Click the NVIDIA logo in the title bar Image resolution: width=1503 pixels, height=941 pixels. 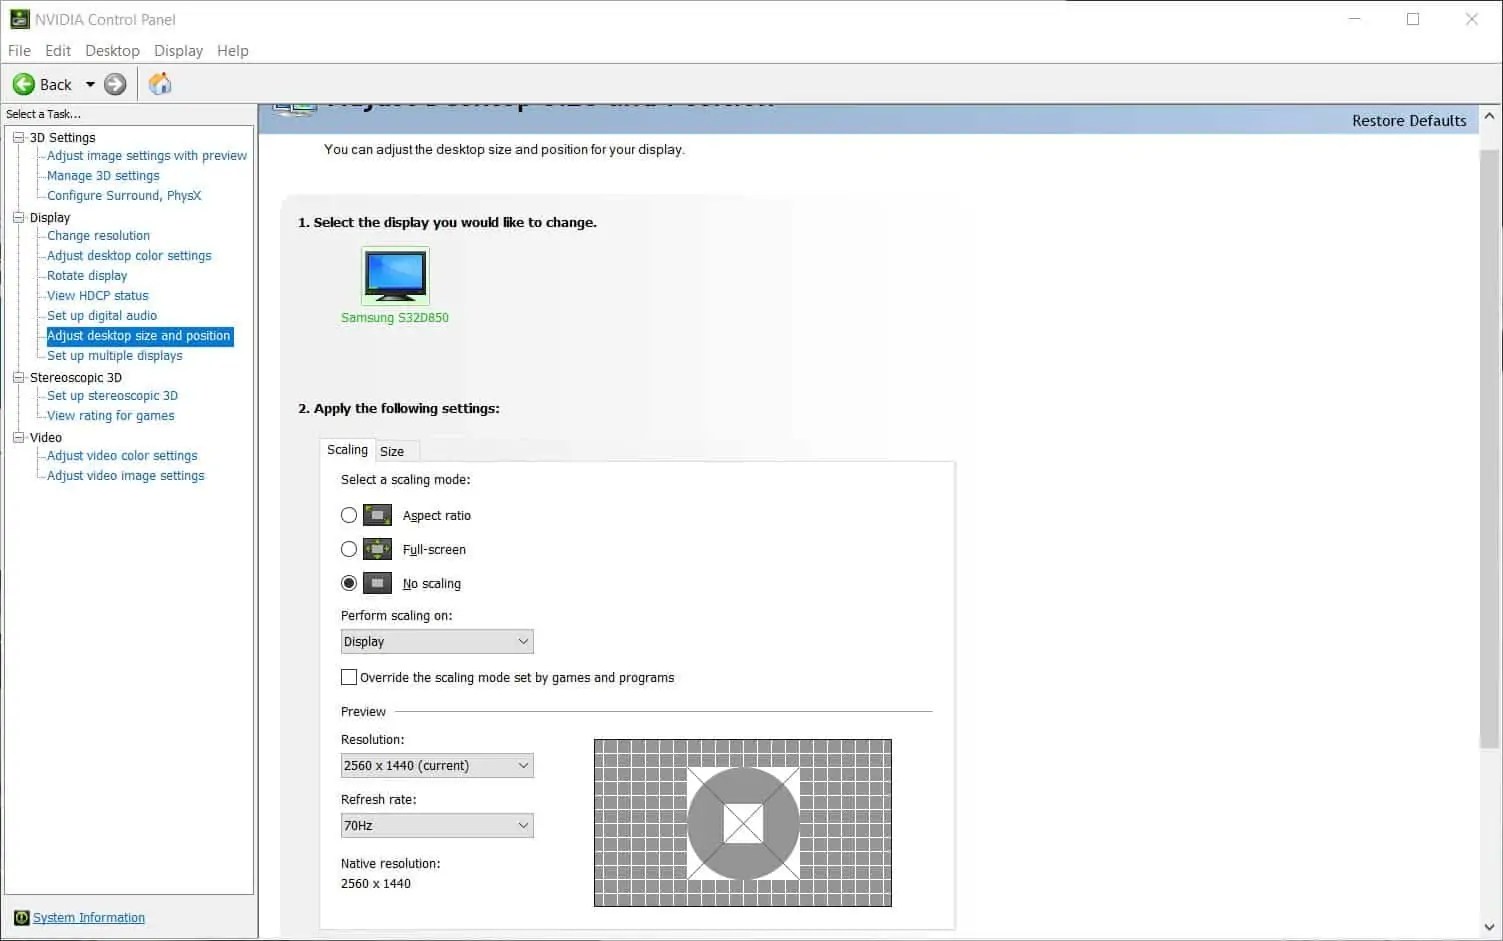20,18
